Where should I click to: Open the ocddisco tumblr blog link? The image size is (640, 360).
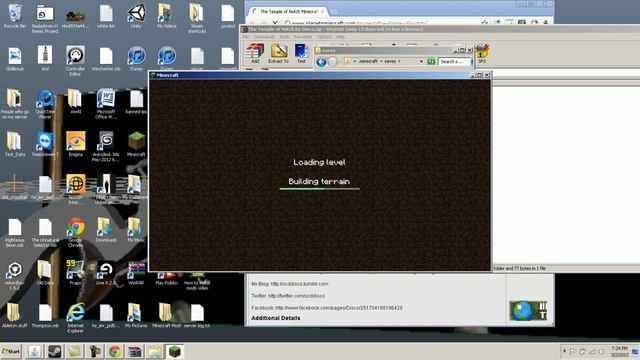[300, 284]
